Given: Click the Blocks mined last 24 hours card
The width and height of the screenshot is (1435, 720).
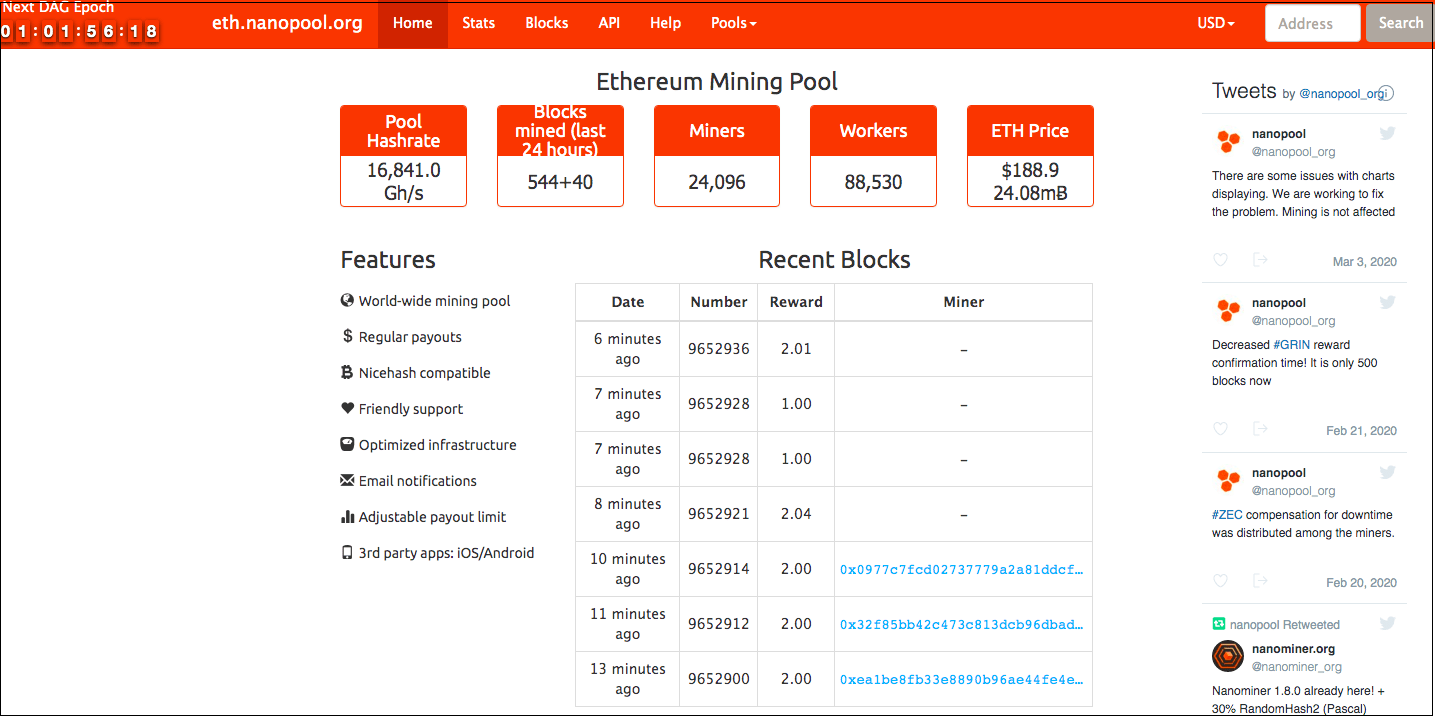Looking at the screenshot, I should point(560,156).
